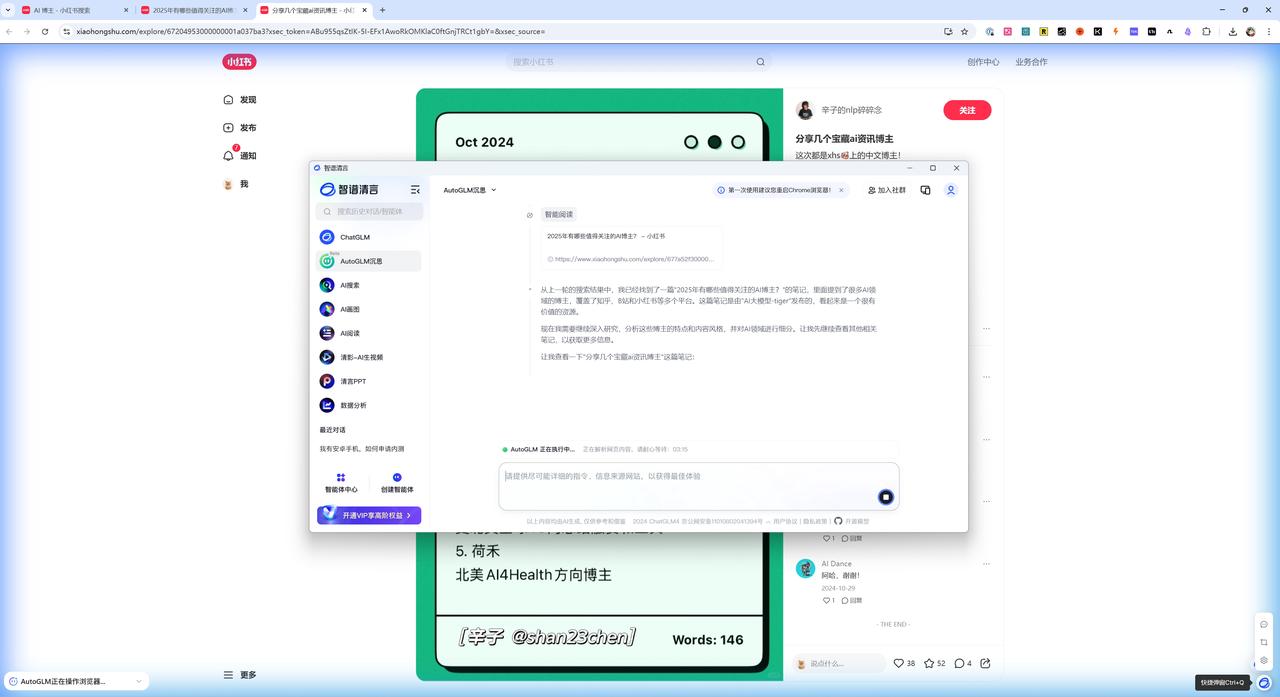Image resolution: width=1280 pixels, height=697 pixels.
Task: Focus the 说点什么 comment input
Action: click(839, 663)
